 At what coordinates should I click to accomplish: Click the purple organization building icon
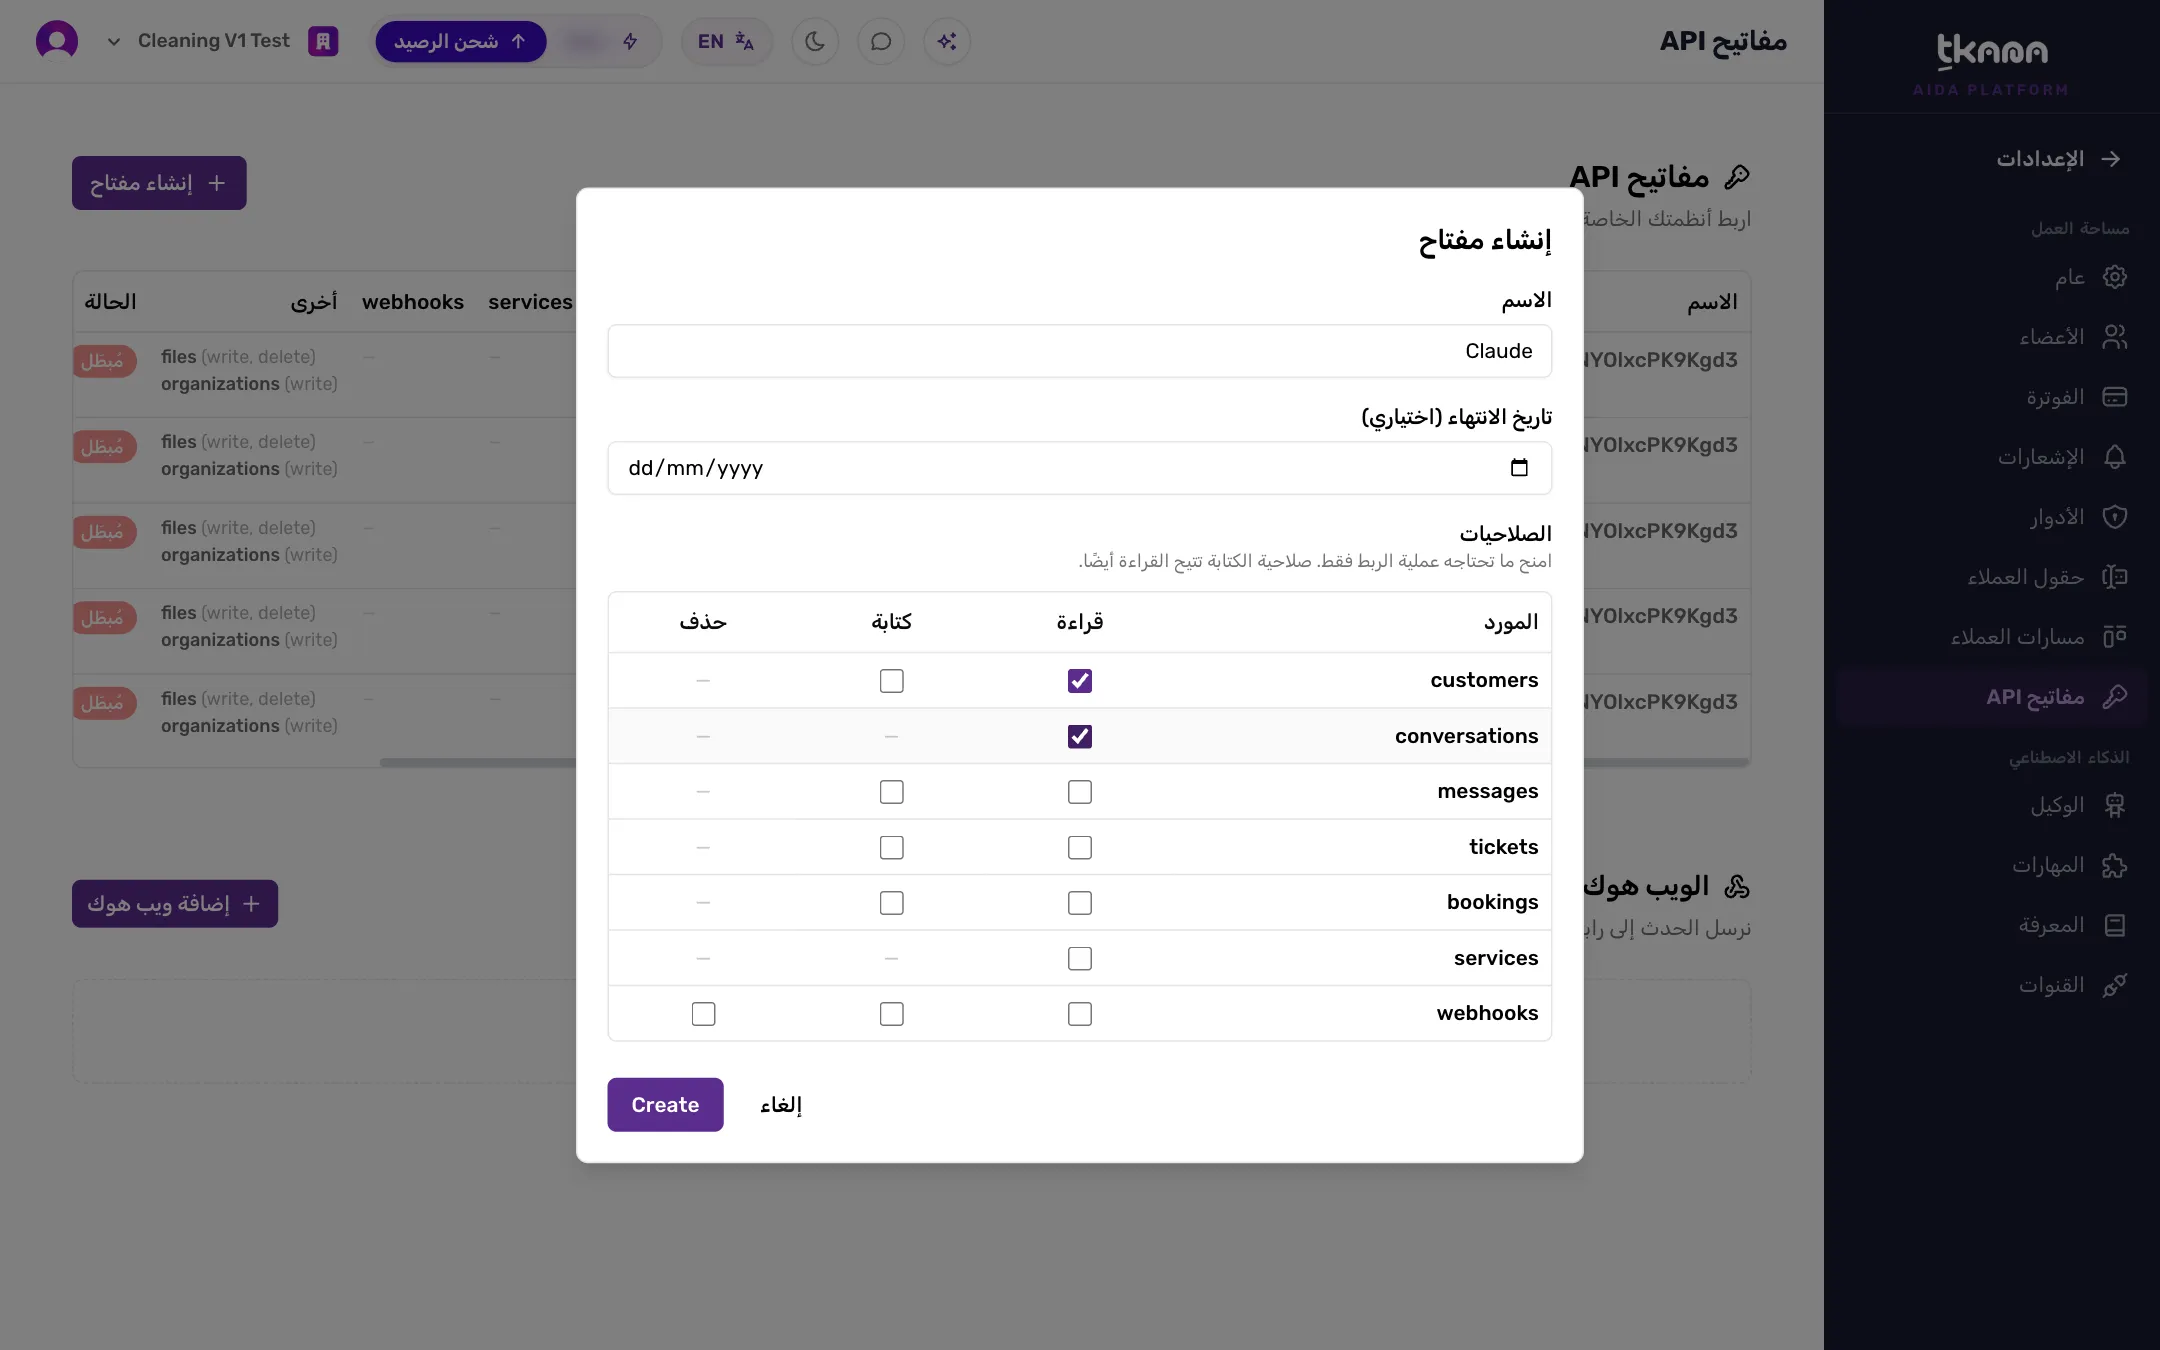(323, 41)
